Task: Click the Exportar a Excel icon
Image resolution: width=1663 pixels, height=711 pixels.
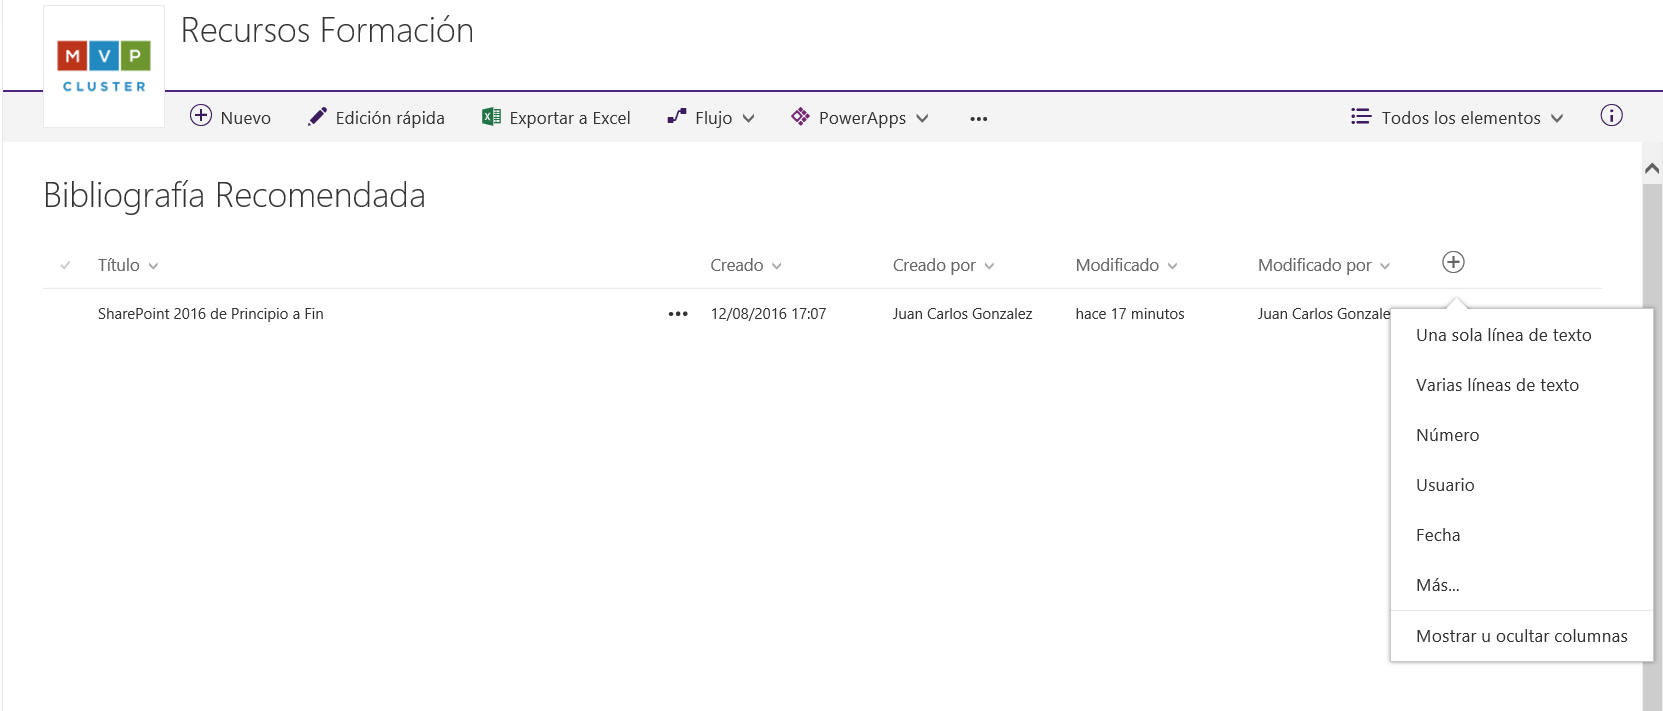Action: click(x=491, y=117)
